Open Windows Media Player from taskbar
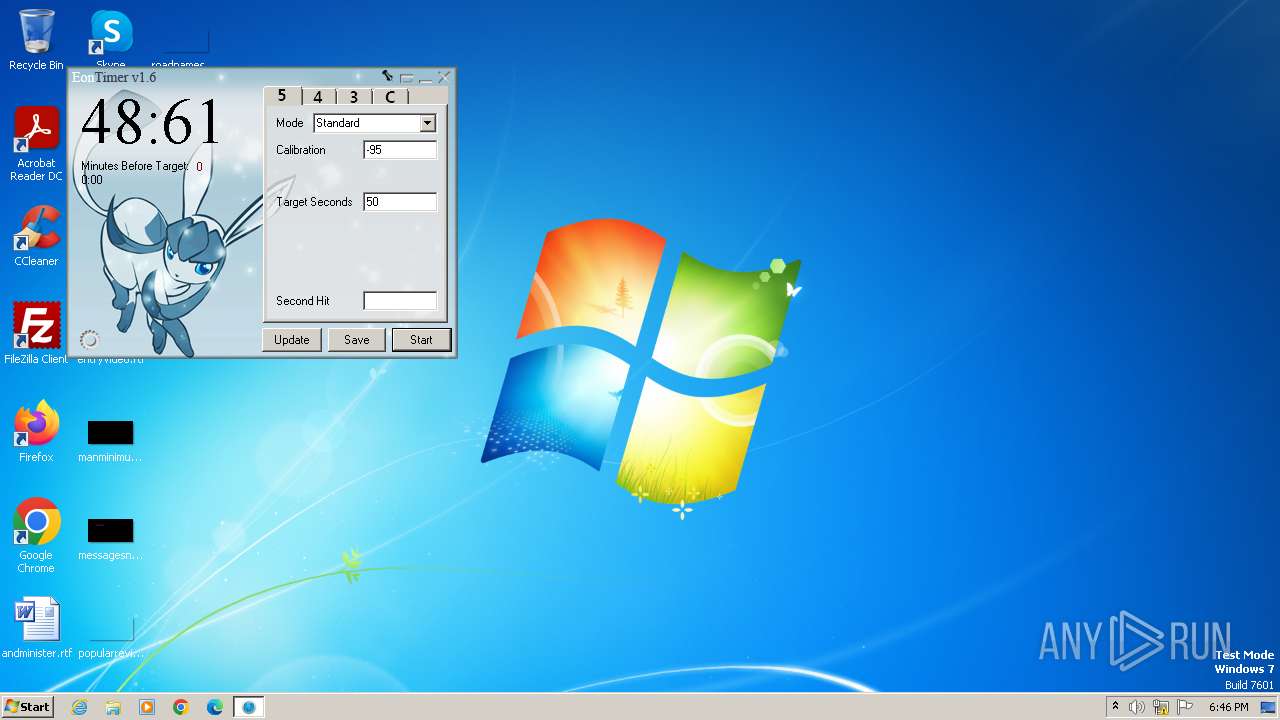The height and width of the screenshot is (720, 1280). tap(147, 707)
